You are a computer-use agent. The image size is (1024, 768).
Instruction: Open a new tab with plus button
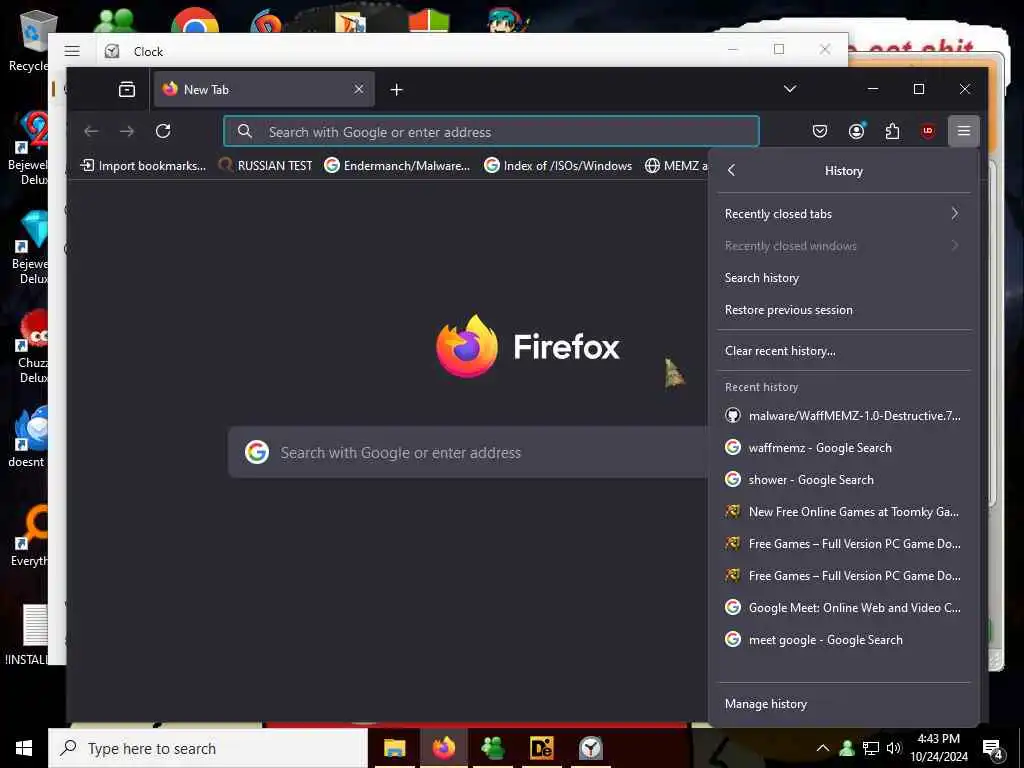coord(396,89)
